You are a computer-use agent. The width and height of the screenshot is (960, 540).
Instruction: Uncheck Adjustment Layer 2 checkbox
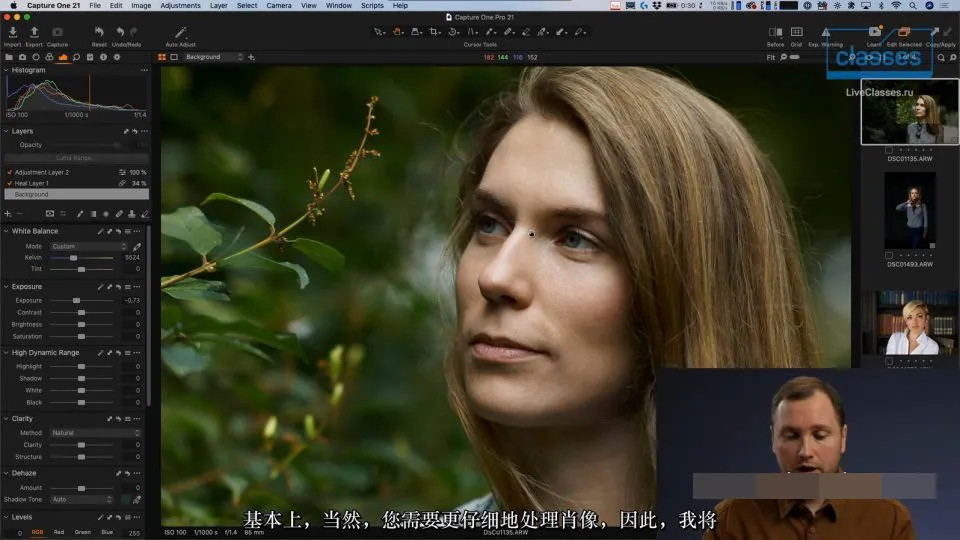9,173
